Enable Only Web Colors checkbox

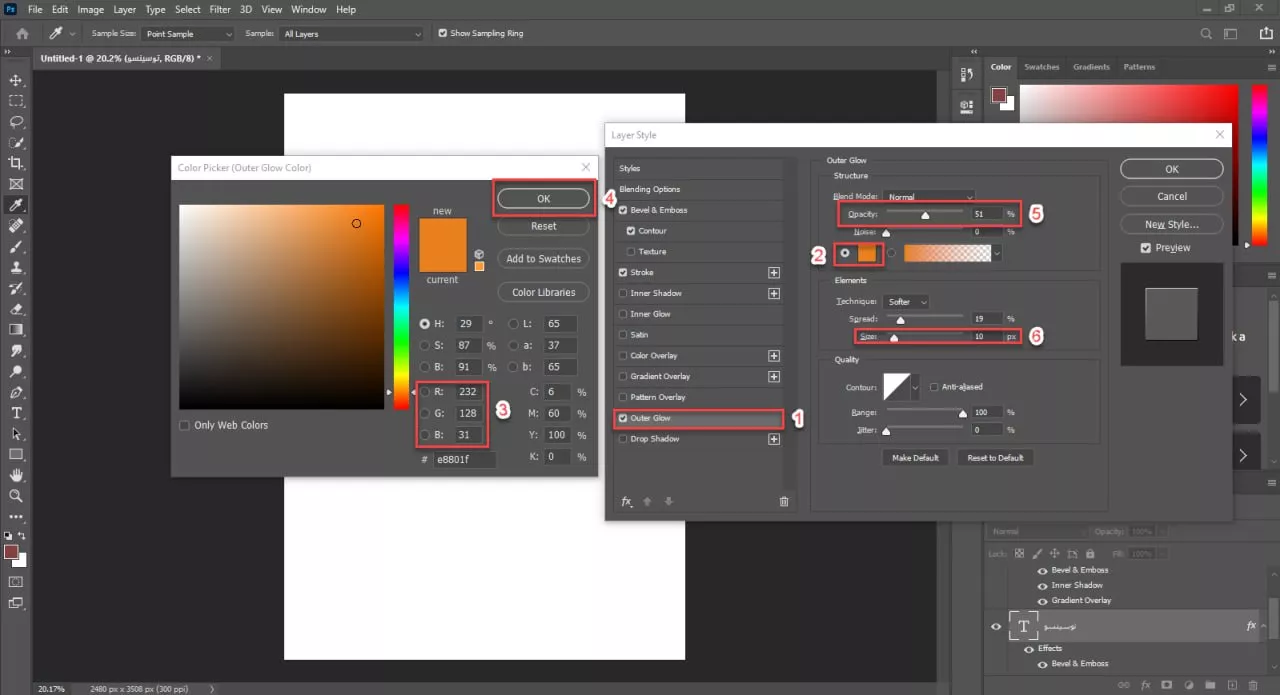point(184,425)
